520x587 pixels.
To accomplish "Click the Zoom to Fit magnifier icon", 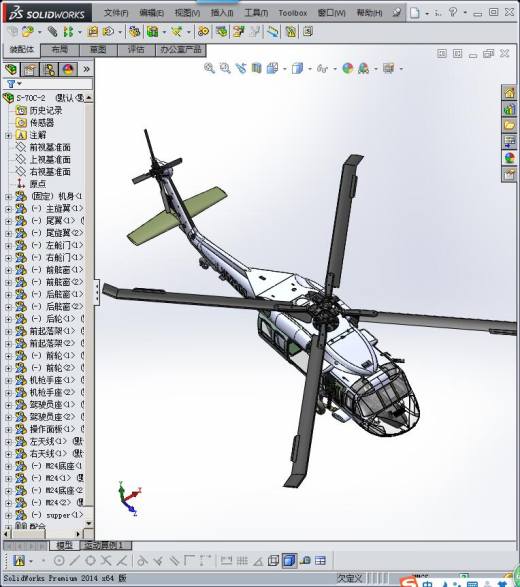I will [x=209, y=69].
